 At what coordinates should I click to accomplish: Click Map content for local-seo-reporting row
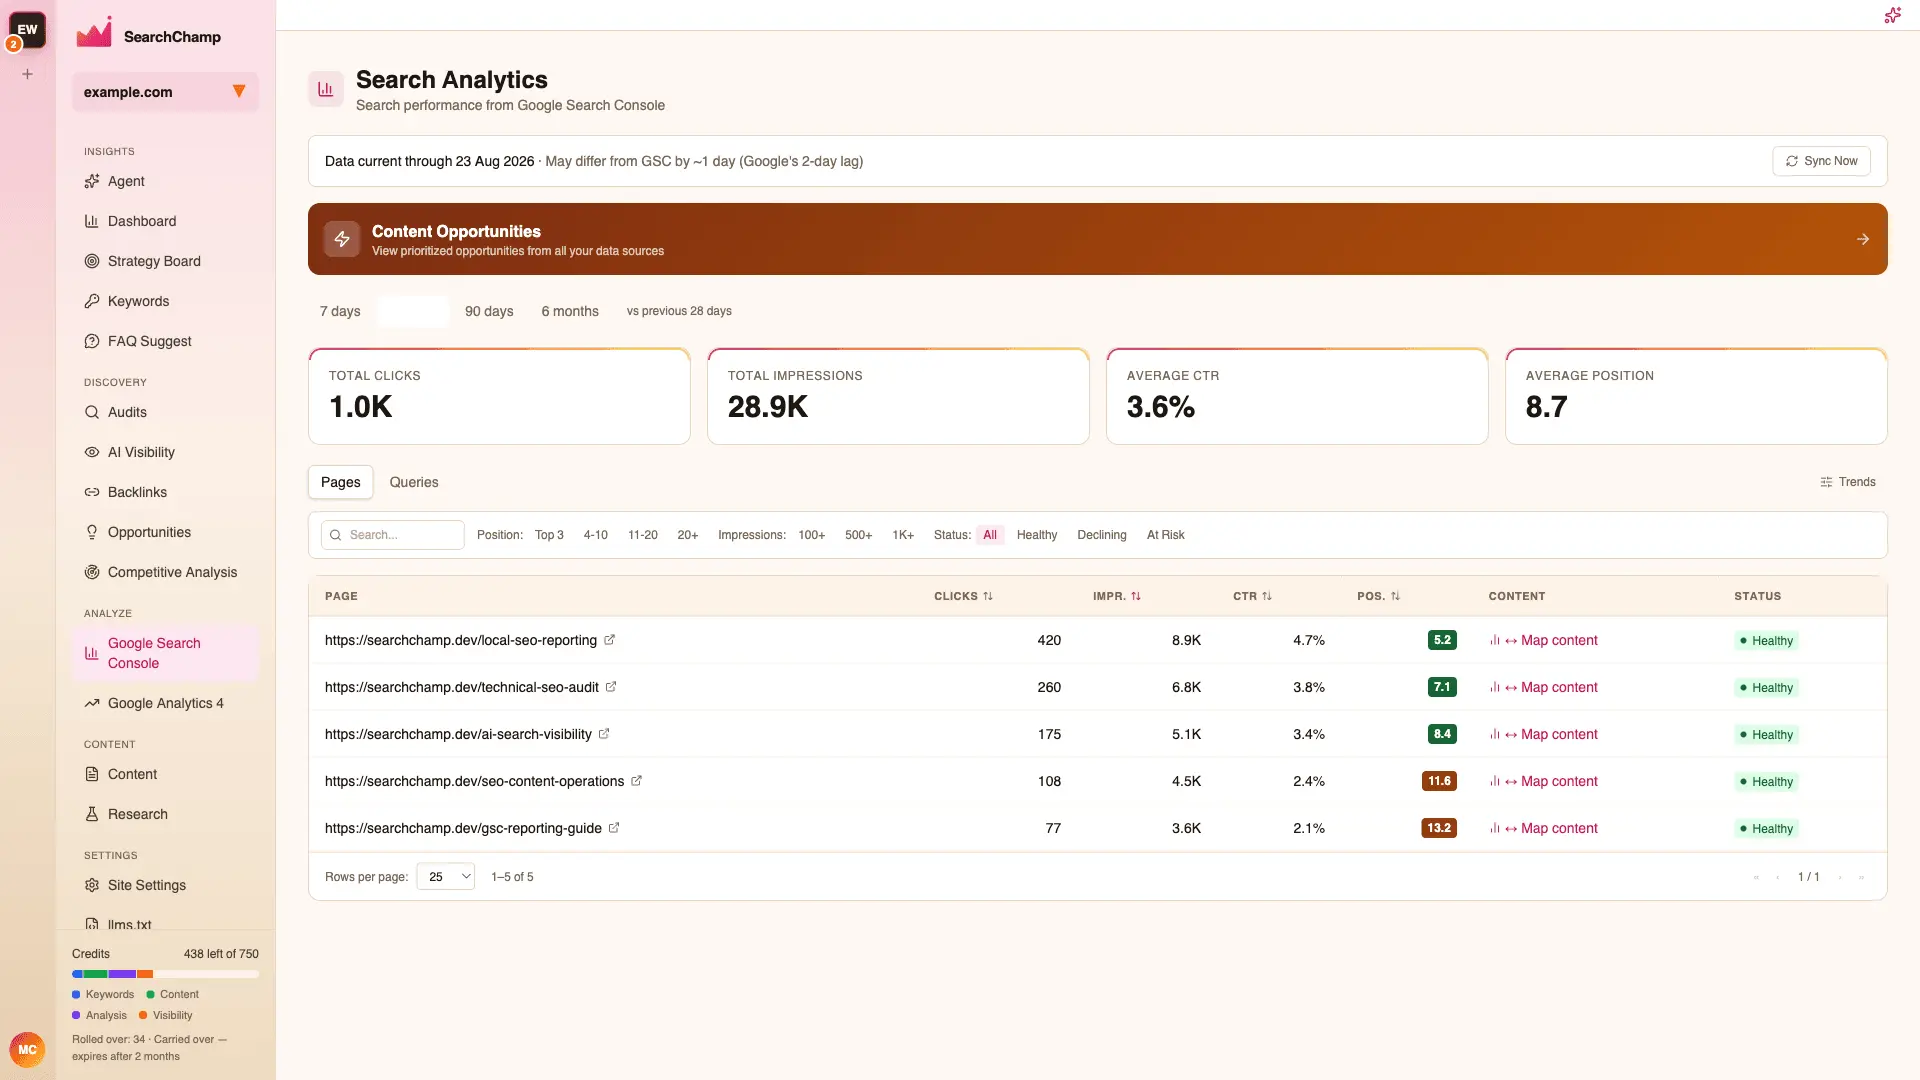pos(1543,640)
